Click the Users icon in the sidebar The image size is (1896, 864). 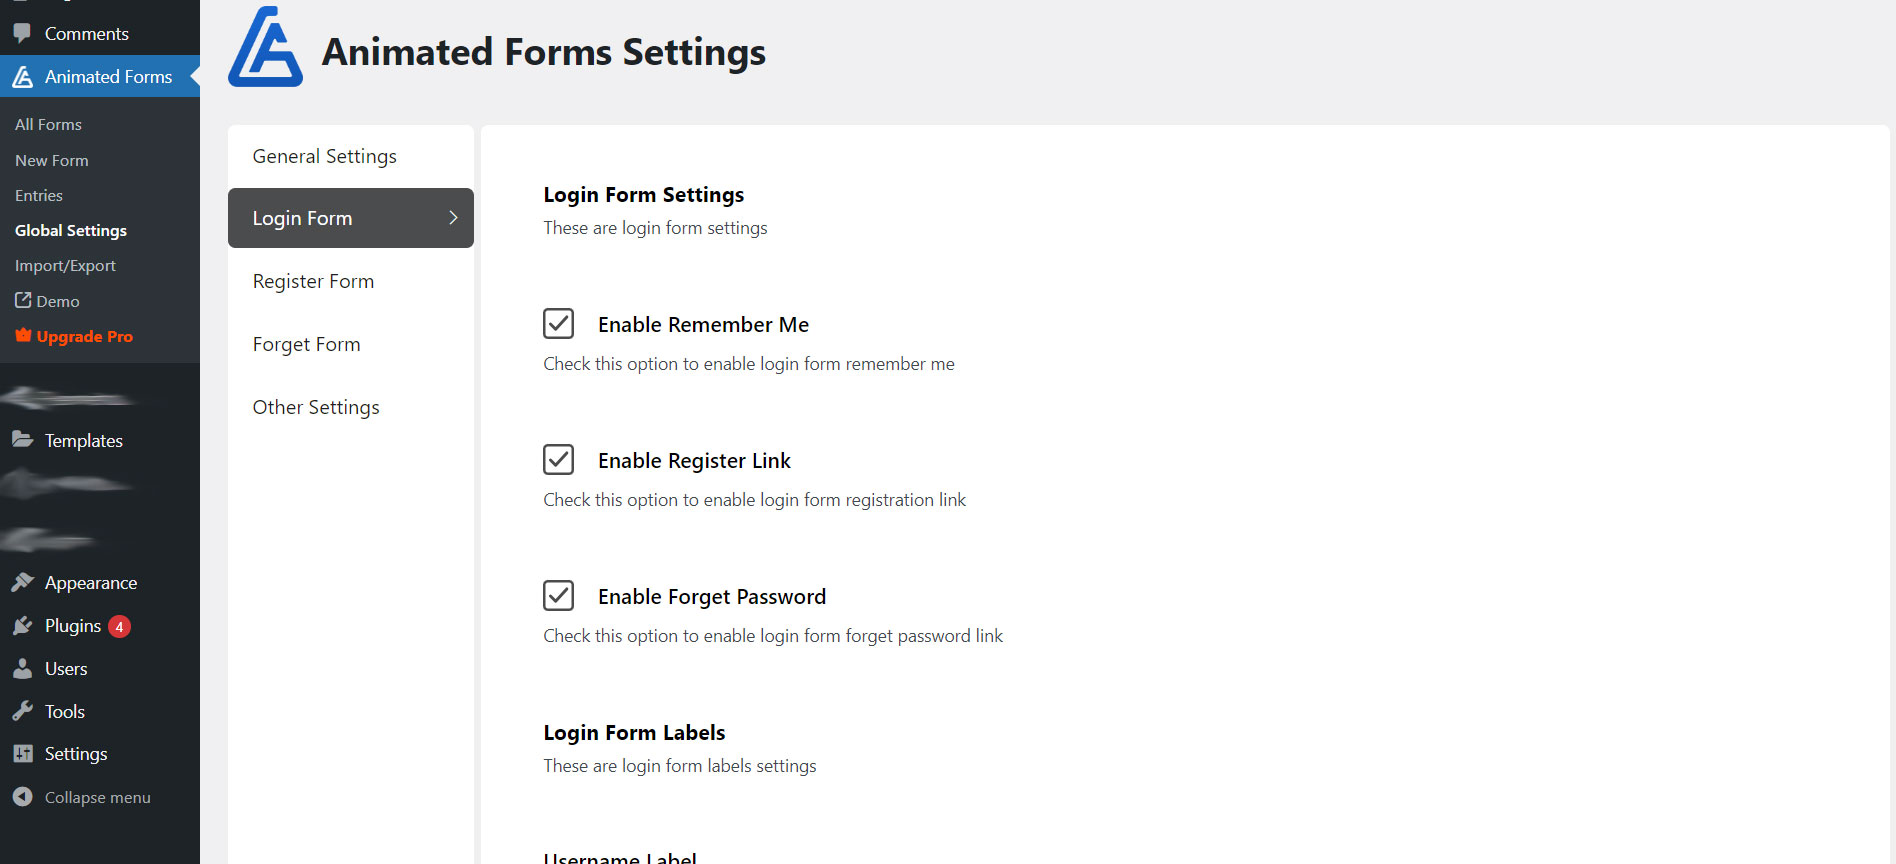tap(22, 668)
